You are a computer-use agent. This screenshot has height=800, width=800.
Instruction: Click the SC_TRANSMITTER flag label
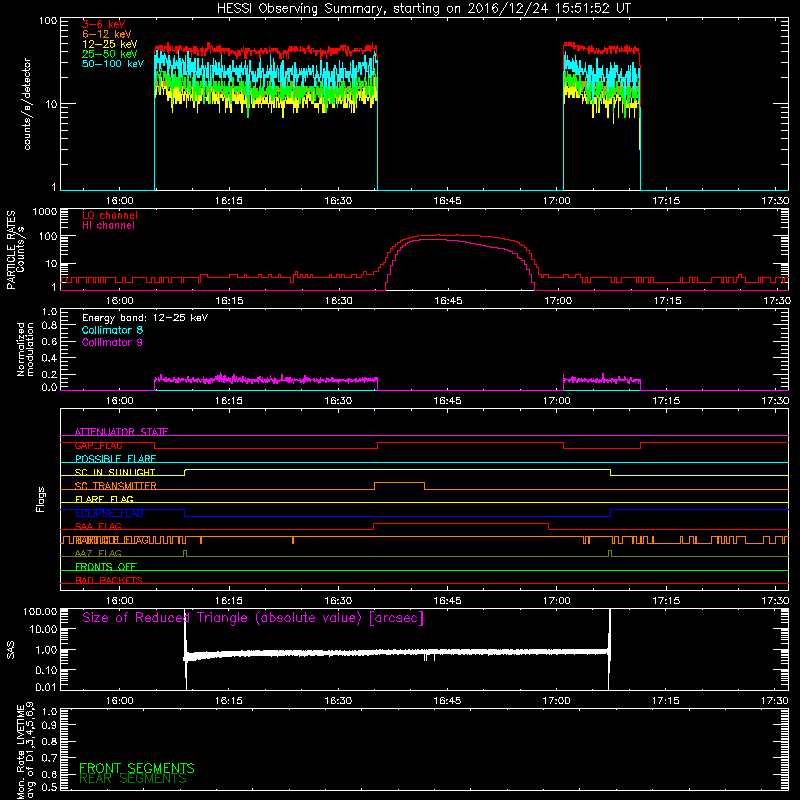(115, 486)
